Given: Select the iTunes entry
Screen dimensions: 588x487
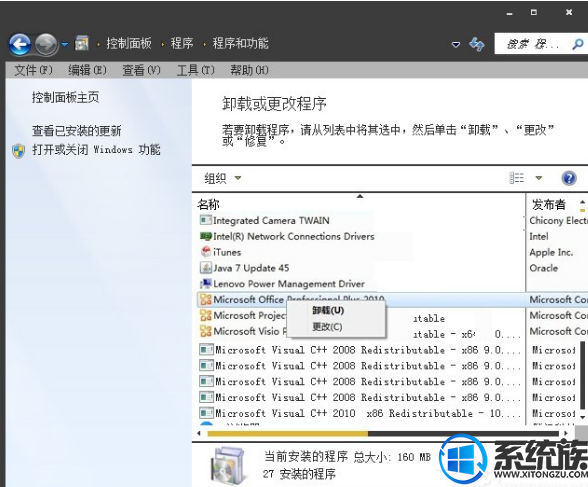Looking at the screenshot, I should (227, 252).
